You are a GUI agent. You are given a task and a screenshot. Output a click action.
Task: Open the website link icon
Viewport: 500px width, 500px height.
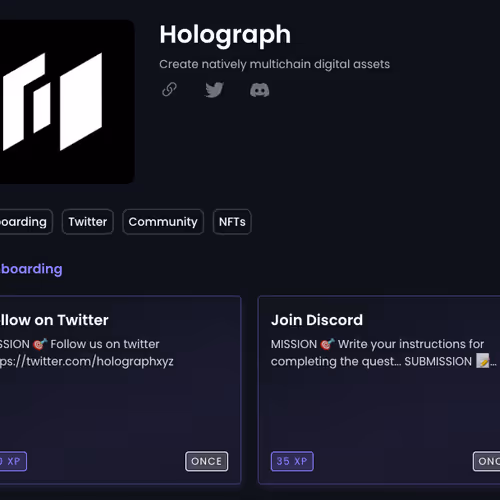coord(169,89)
